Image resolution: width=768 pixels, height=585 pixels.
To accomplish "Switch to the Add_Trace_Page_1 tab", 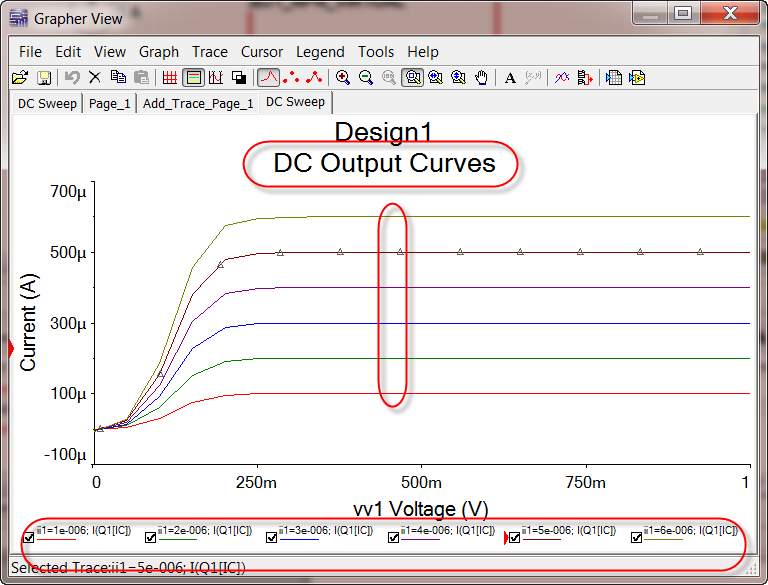I will click(198, 104).
